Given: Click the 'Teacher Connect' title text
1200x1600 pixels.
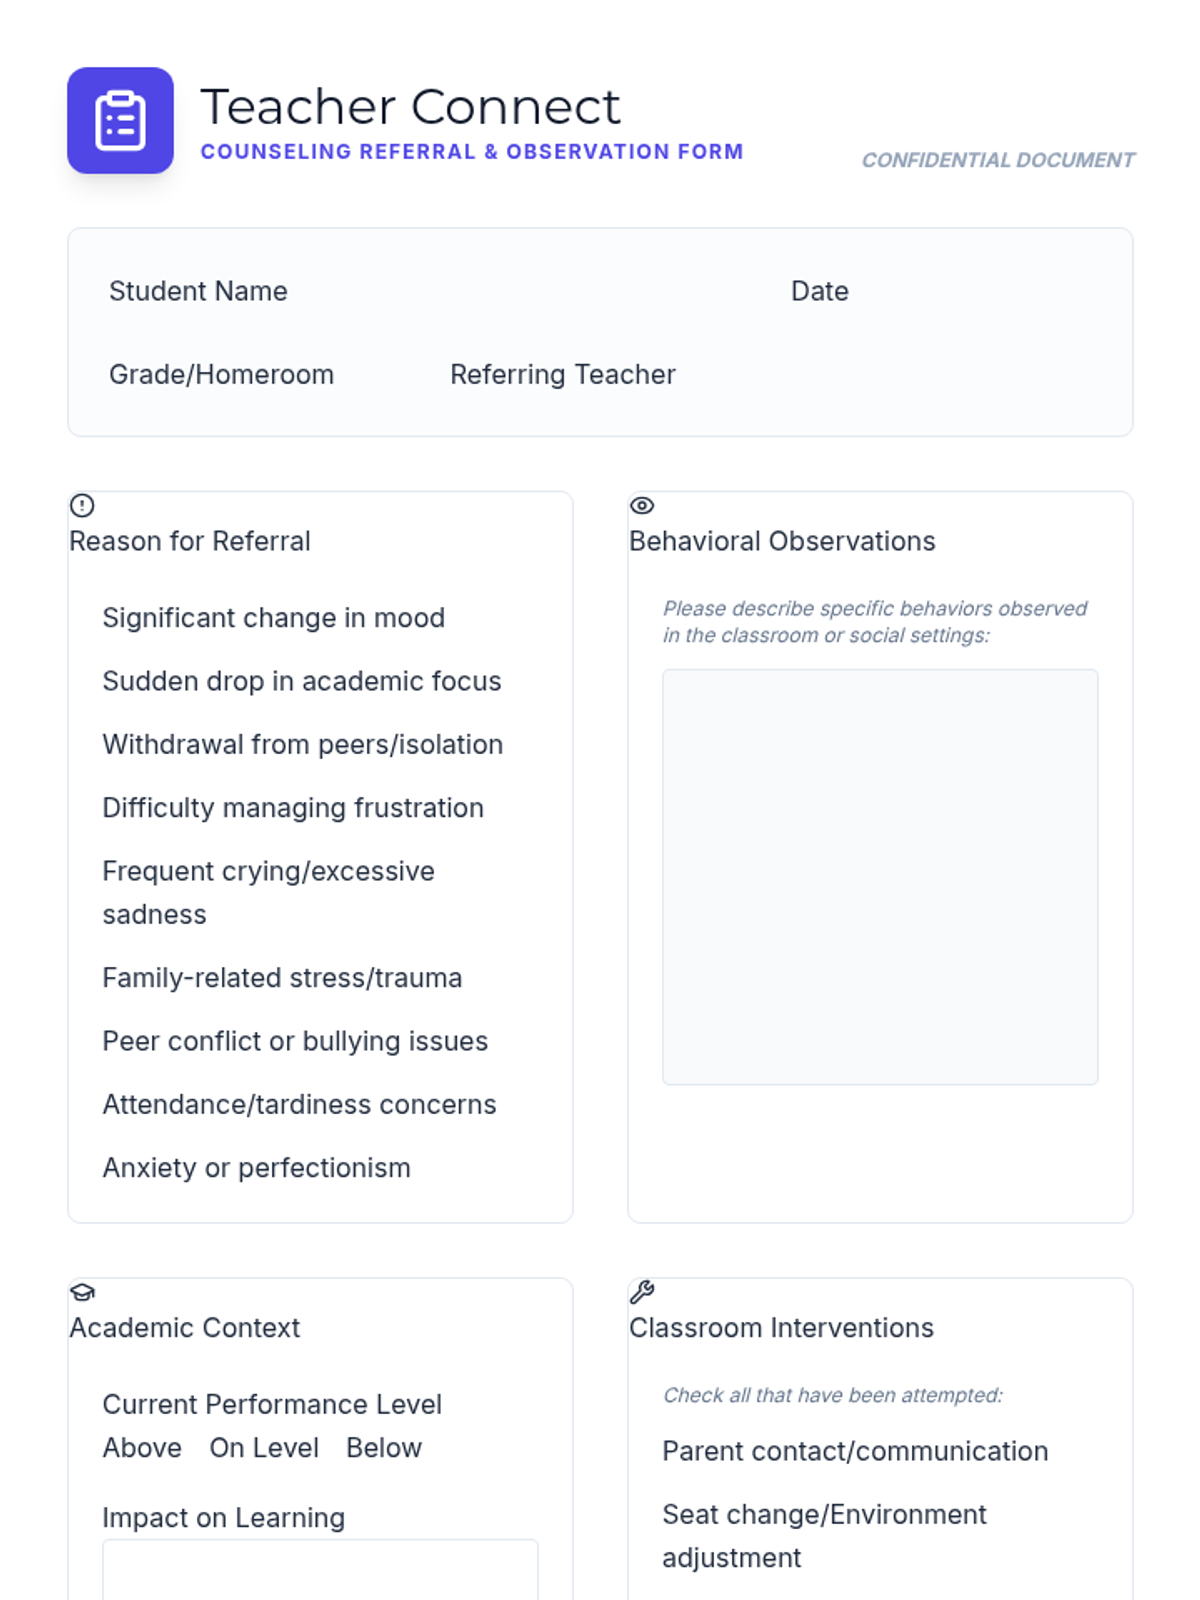Looking at the screenshot, I should [x=410, y=107].
